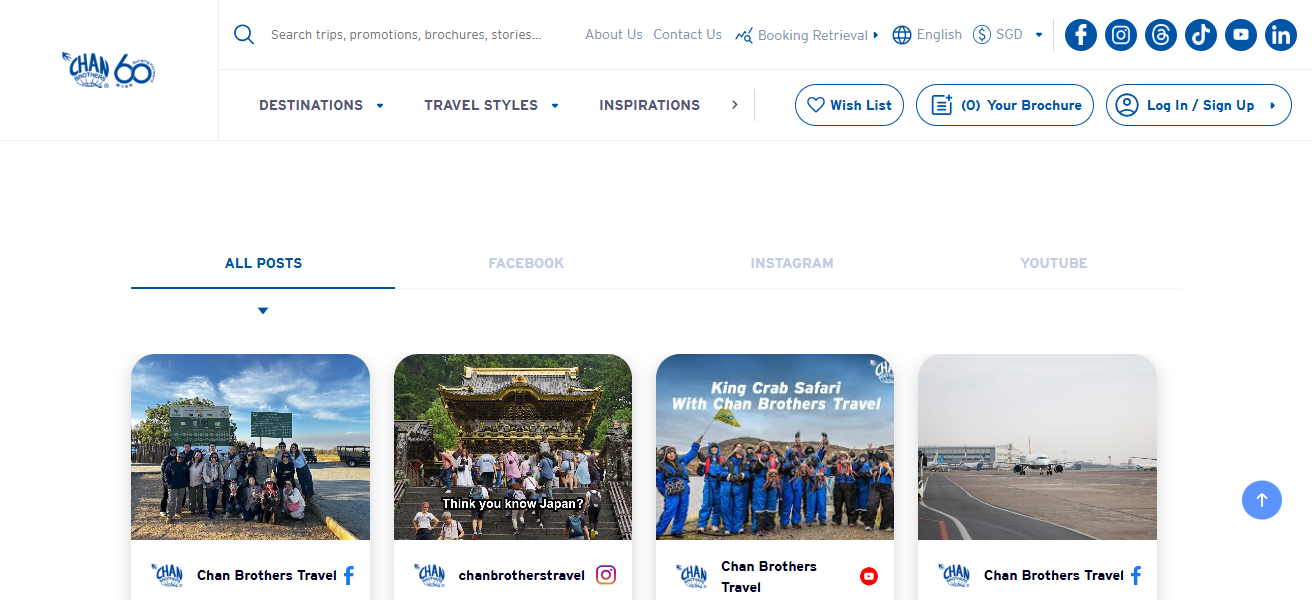Switch to the FACEBOOK posts tab

(526, 263)
